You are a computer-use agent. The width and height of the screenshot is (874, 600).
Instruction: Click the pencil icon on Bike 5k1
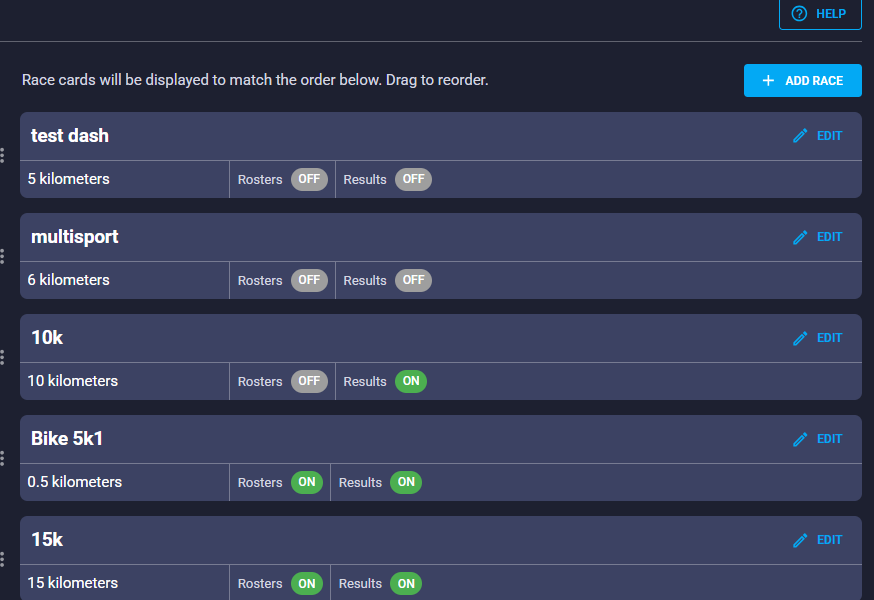pyautogui.click(x=800, y=439)
